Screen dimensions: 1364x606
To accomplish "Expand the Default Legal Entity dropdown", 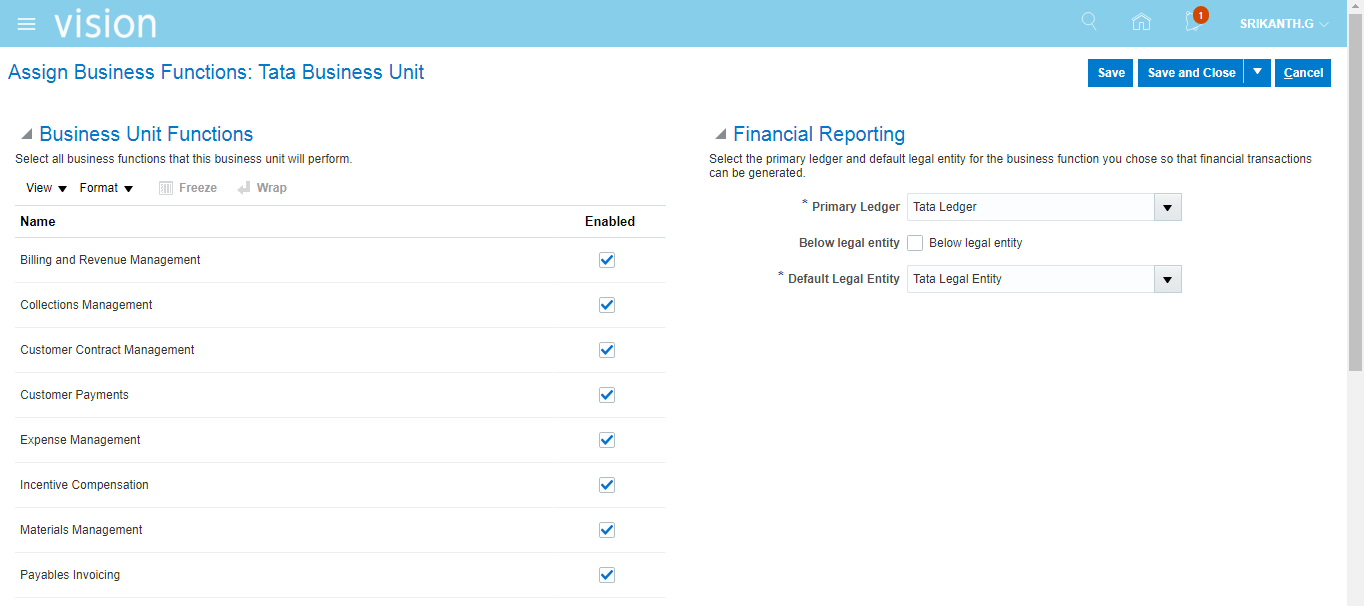I will click(x=1167, y=279).
